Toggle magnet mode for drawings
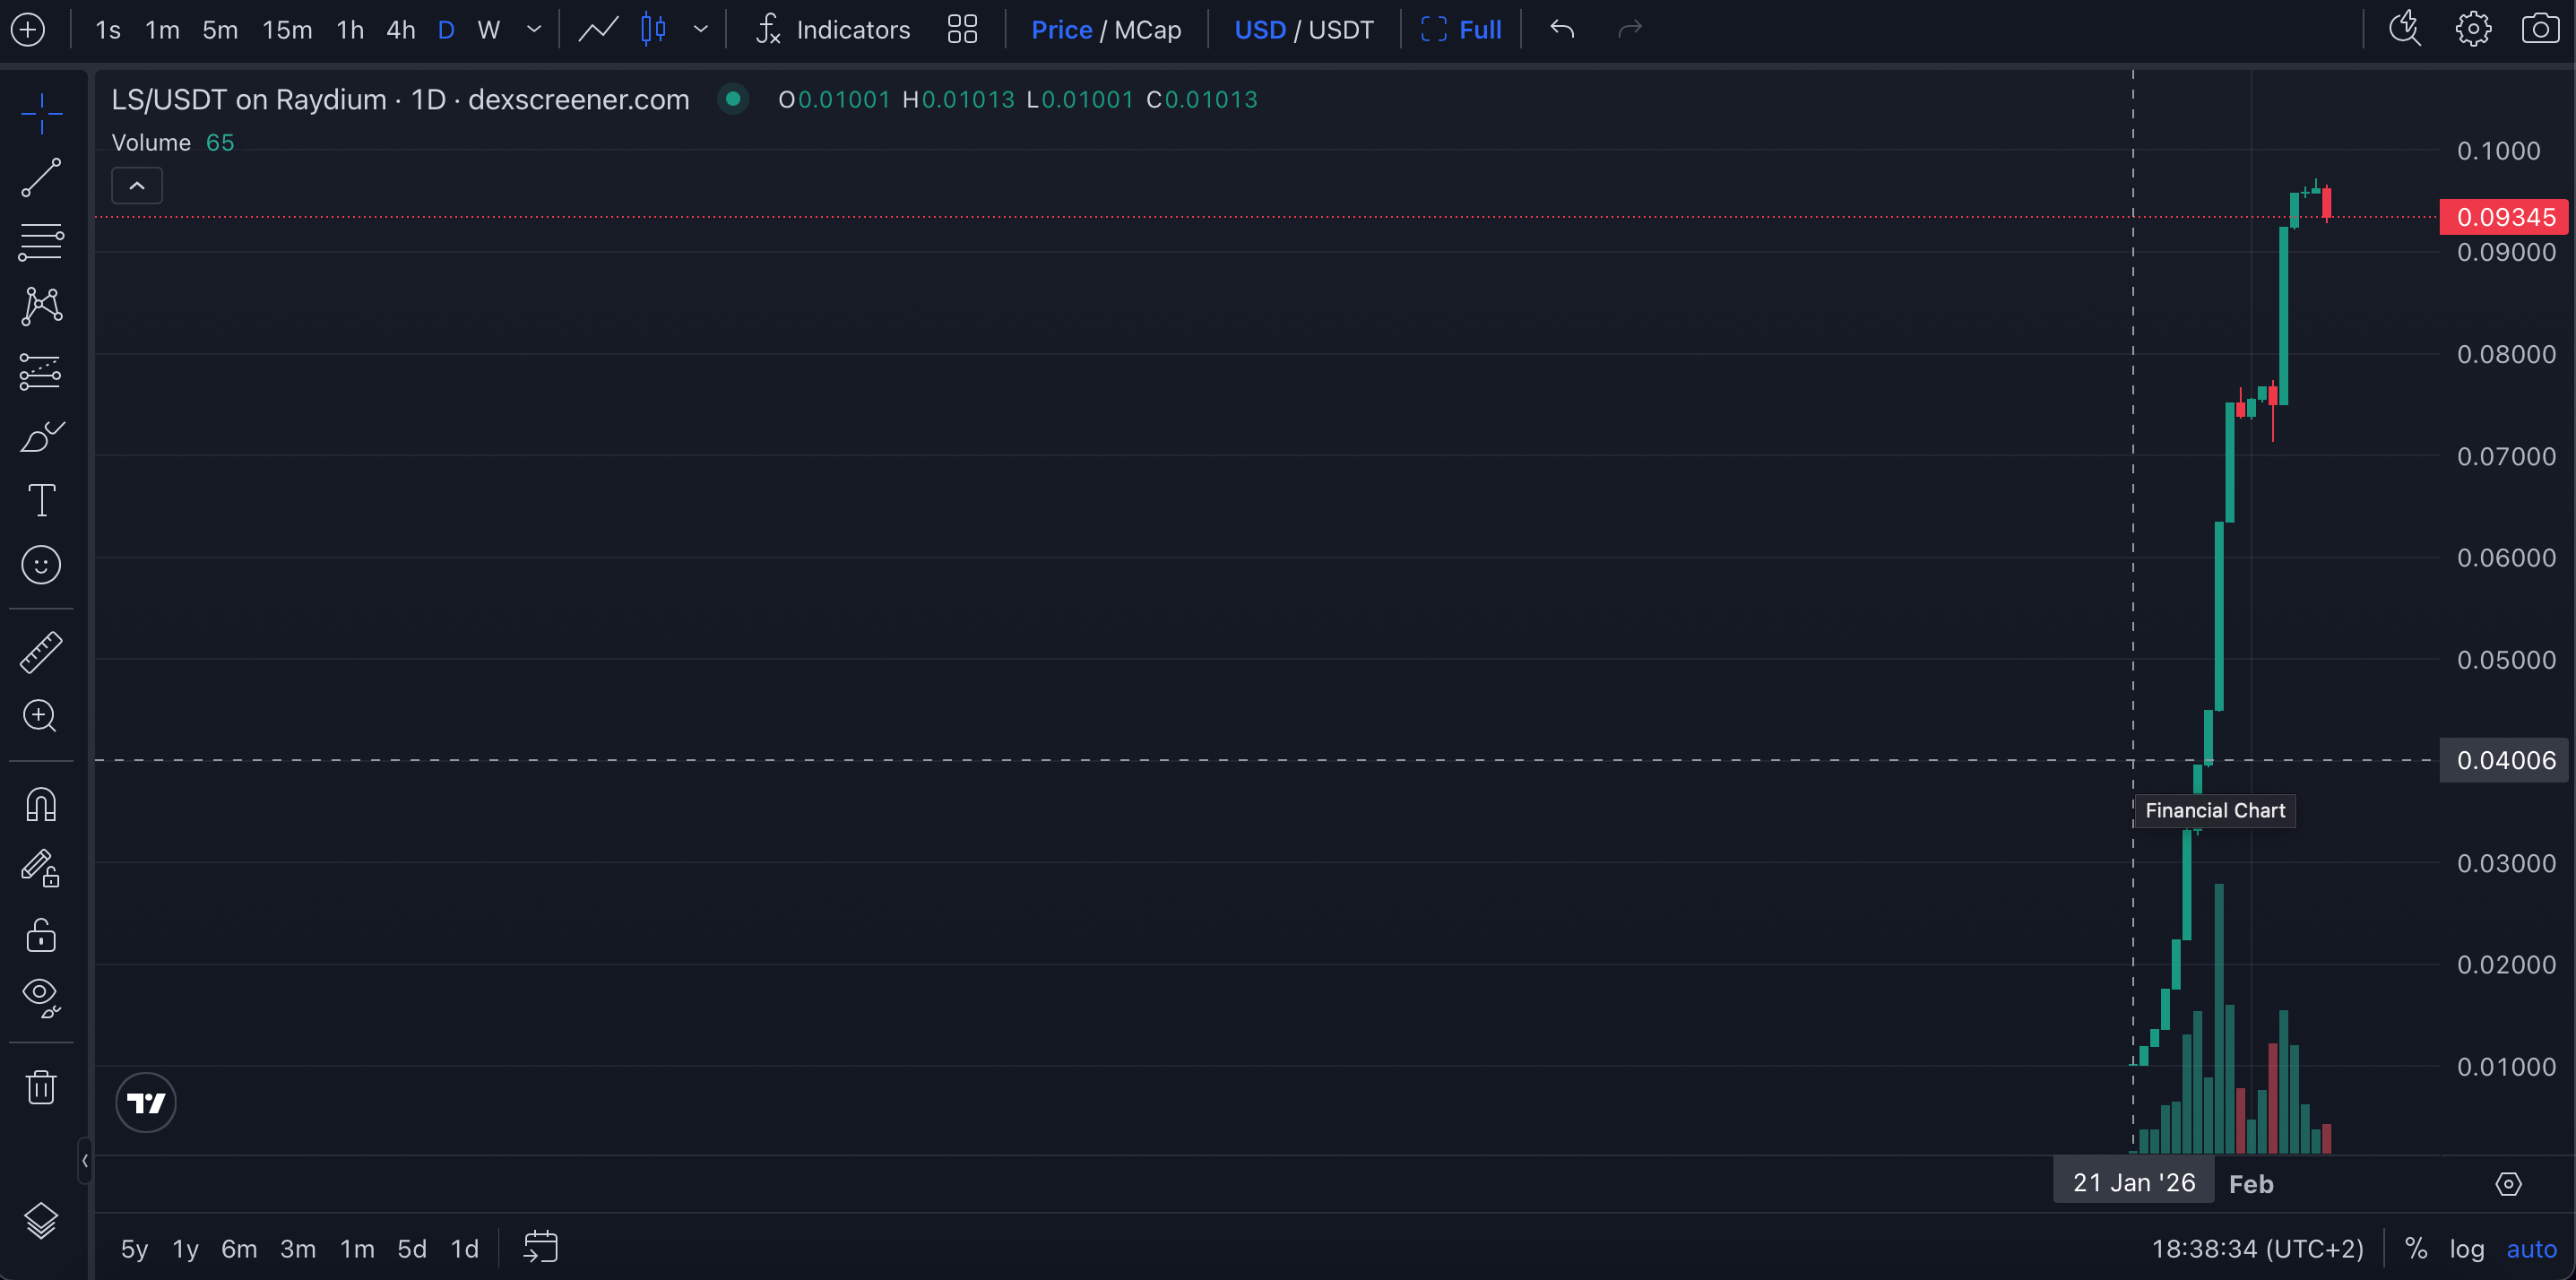 click(41, 804)
